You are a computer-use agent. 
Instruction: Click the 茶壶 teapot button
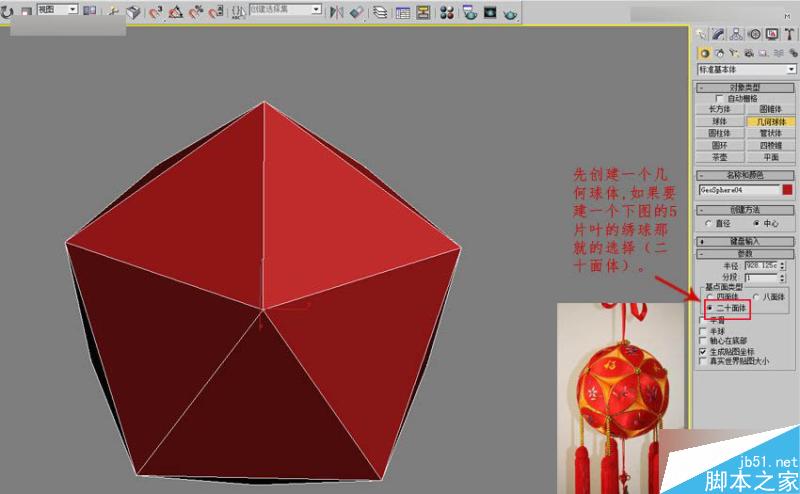click(719, 157)
